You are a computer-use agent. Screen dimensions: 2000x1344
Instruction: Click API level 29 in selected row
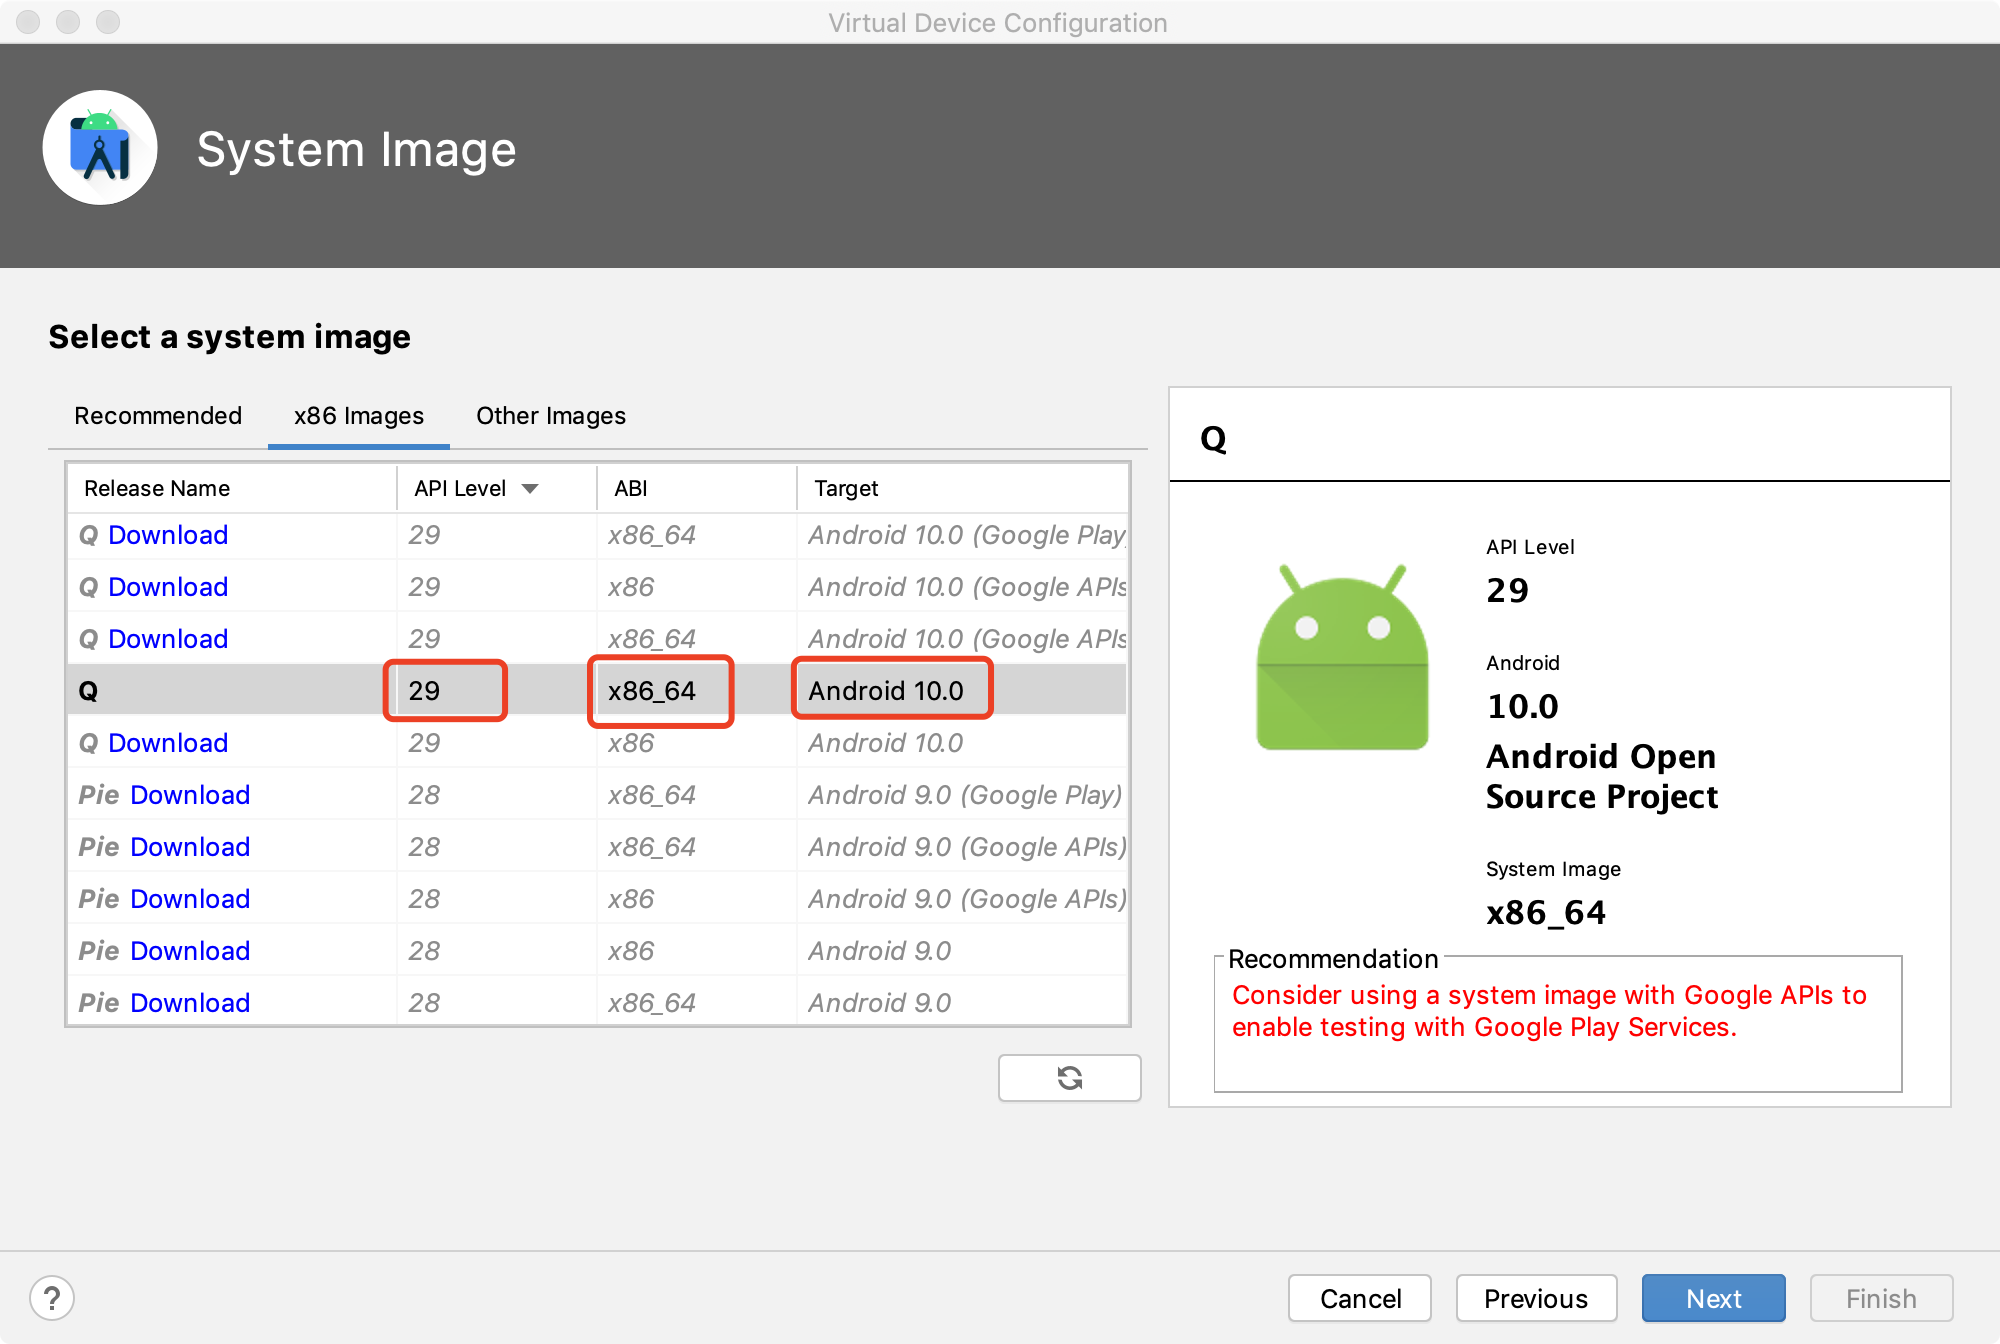click(x=424, y=691)
